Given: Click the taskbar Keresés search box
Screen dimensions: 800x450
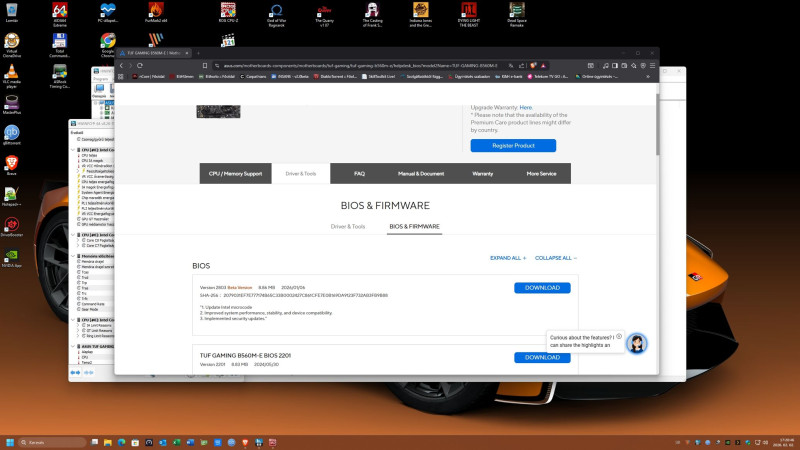Looking at the screenshot, I should 52,442.
